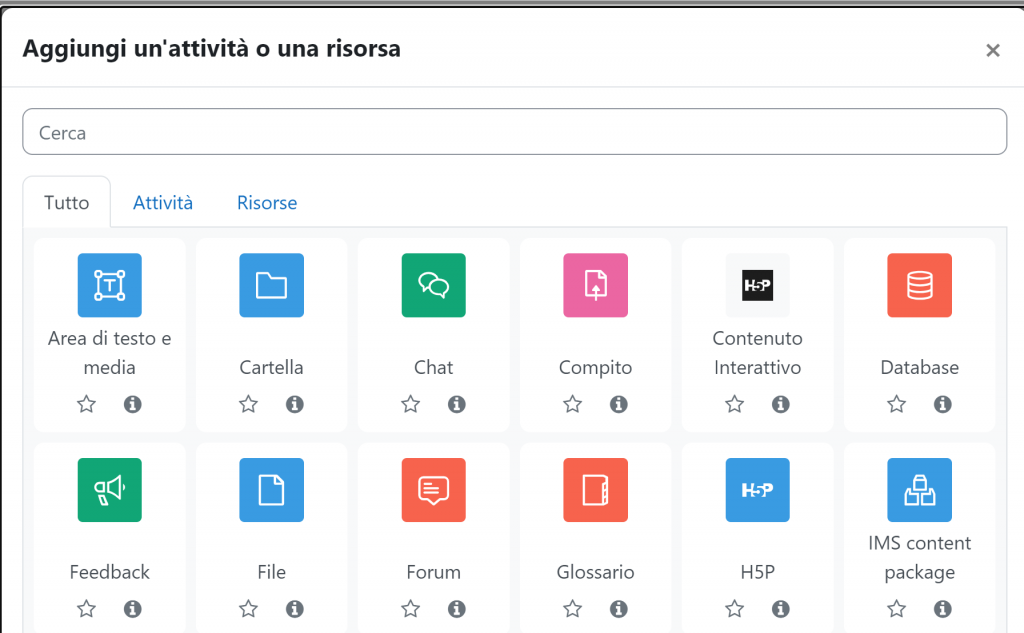
Task: Switch to the Tutto tab
Action: click(x=67, y=203)
